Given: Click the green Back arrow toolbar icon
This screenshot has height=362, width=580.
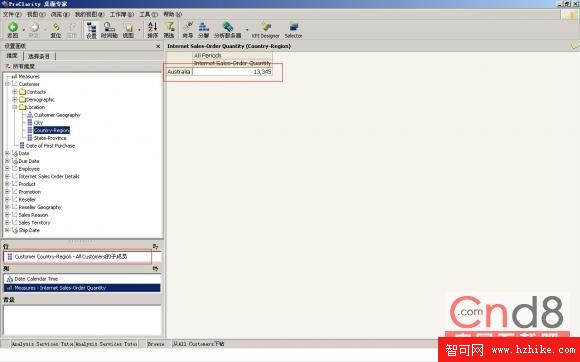Looking at the screenshot, I should (13, 30).
